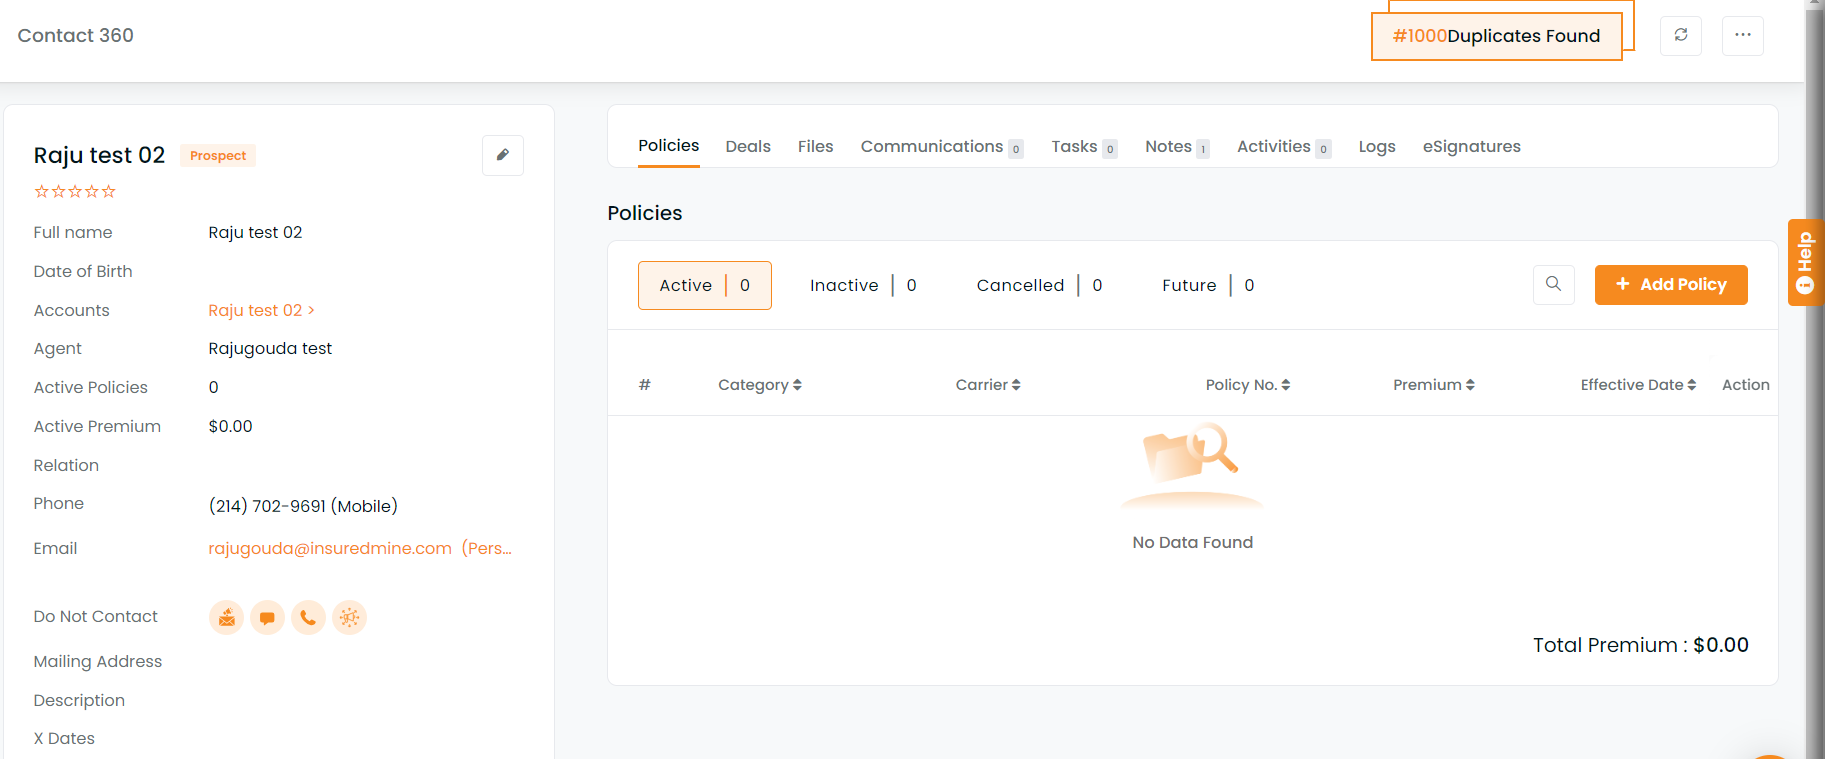Click the pencil edit contact icon
This screenshot has width=1825, height=759.
(x=503, y=155)
